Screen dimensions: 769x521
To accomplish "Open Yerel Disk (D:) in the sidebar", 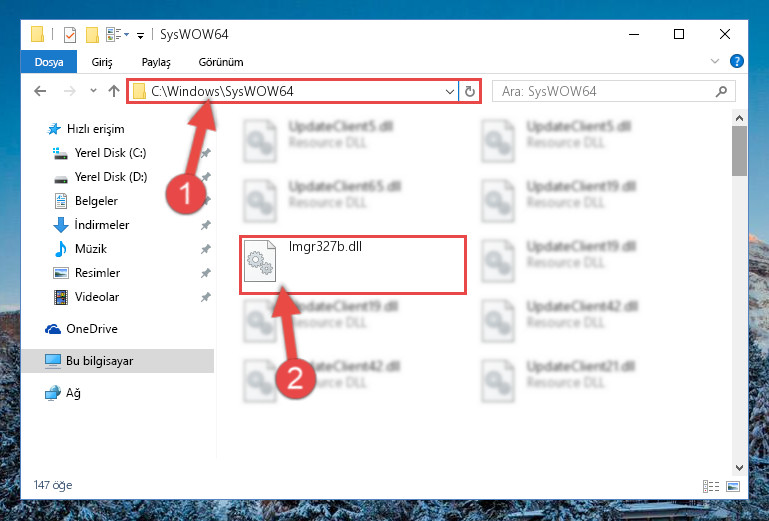I will click(111, 177).
